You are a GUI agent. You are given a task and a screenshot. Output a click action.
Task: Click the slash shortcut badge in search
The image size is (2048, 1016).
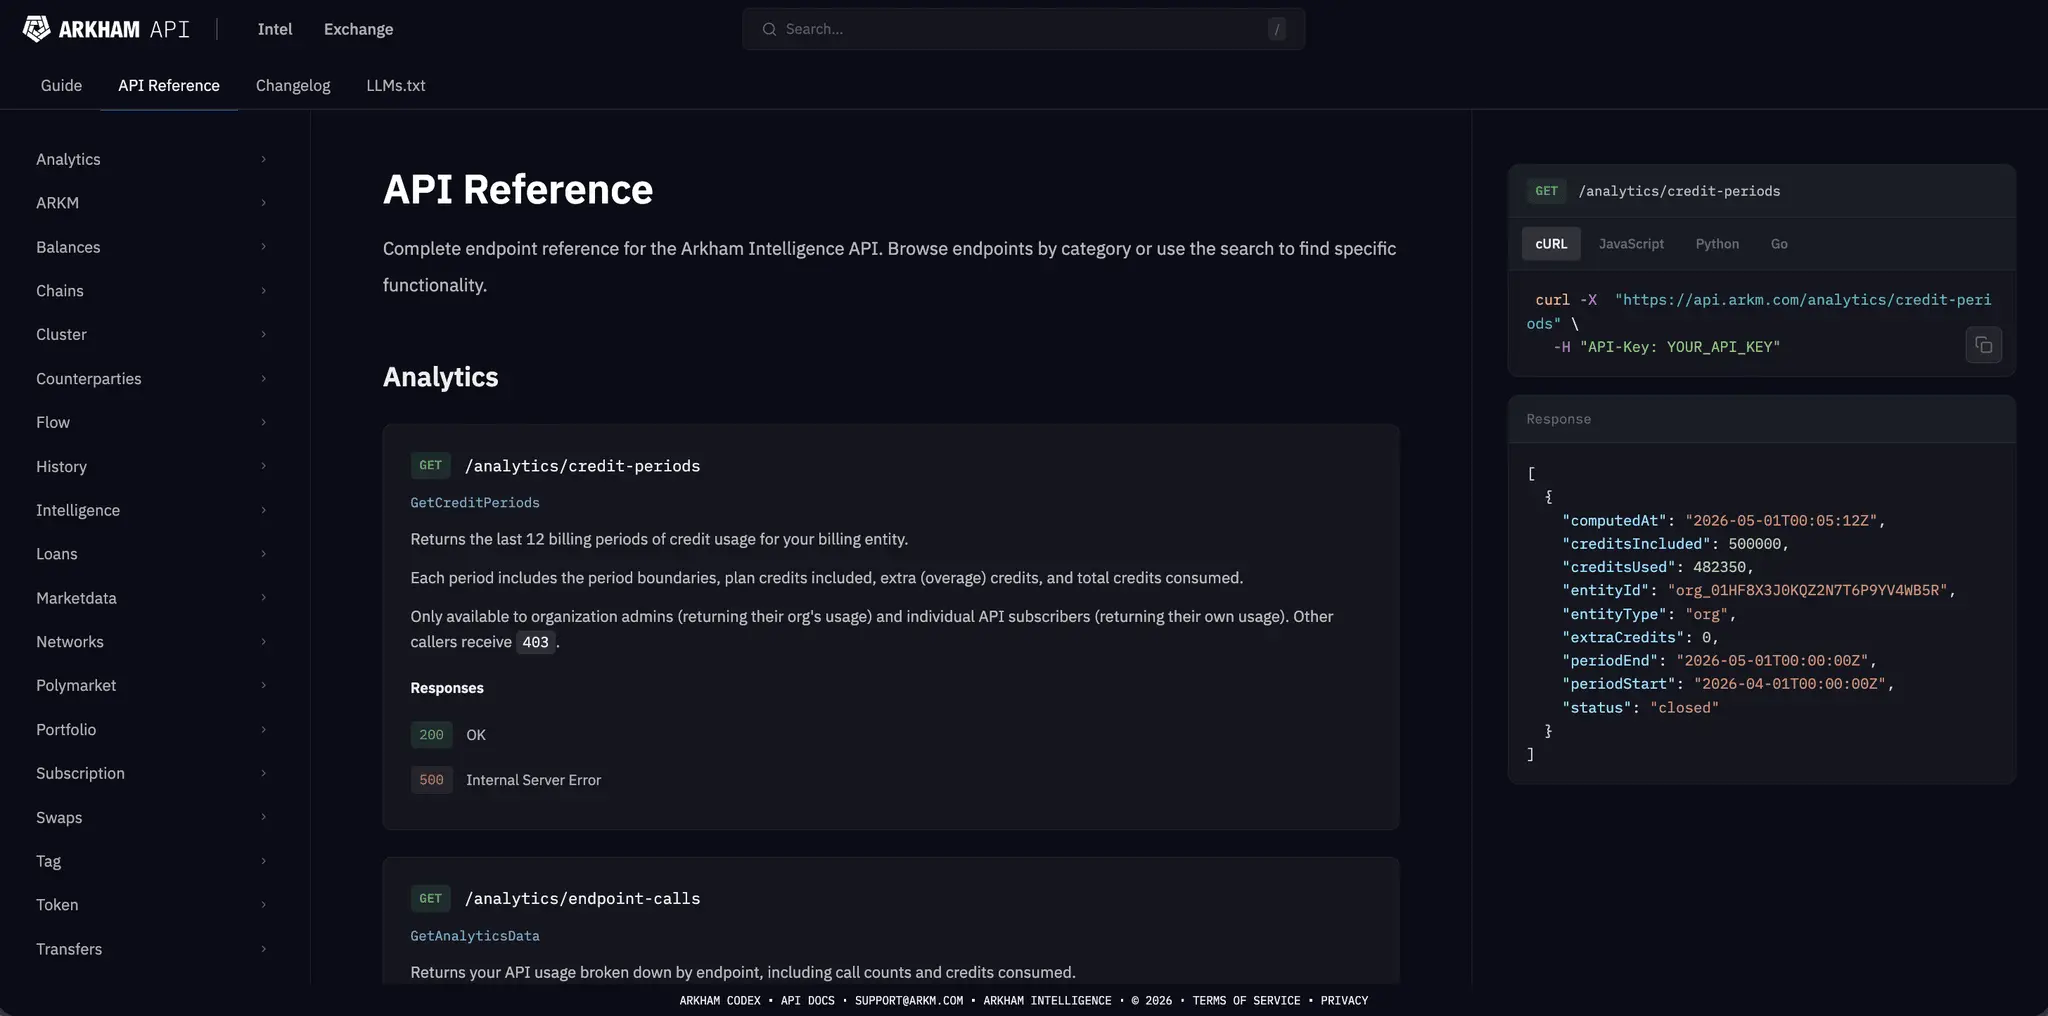[x=1277, y=29]
